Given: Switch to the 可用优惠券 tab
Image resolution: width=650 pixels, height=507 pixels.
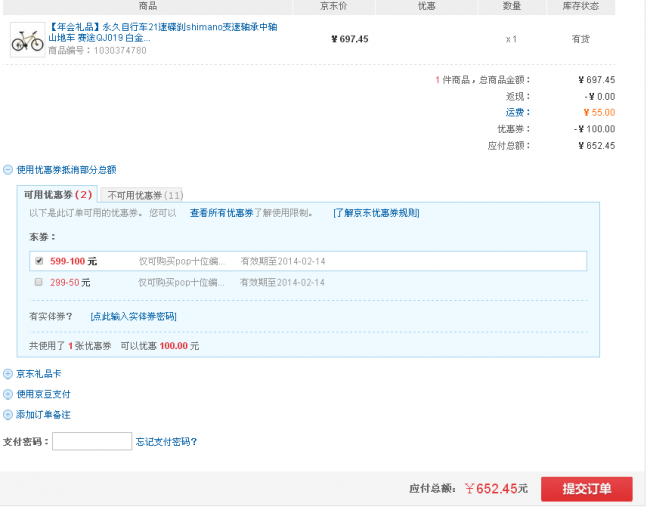Looking at the screenshot, I should click(57, 195).
